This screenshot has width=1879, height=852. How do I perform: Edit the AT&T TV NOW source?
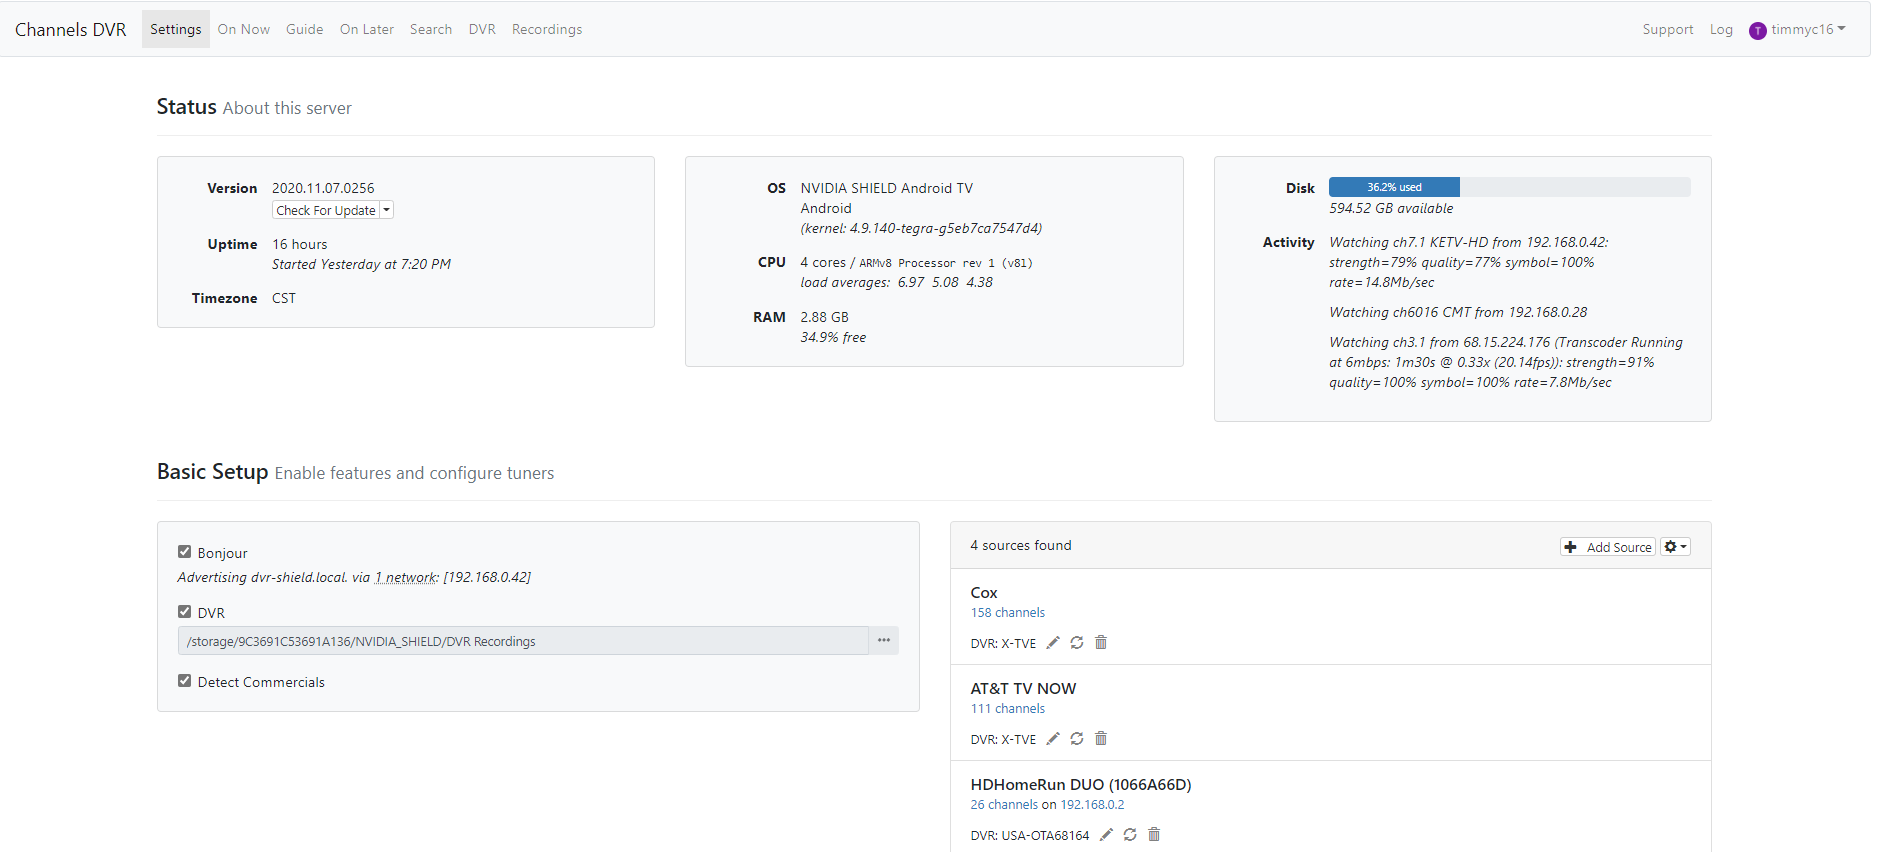[1052, 739]
